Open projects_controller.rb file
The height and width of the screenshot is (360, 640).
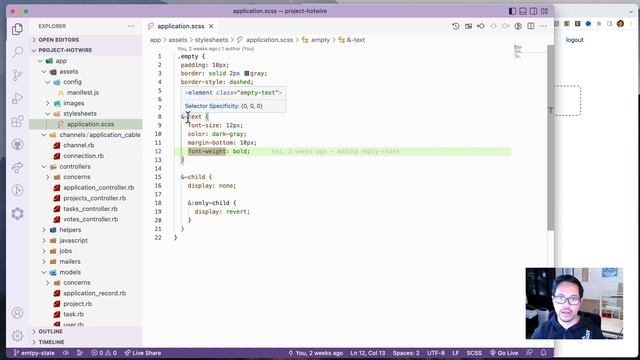pyautogui.click(x=94, y=198)
